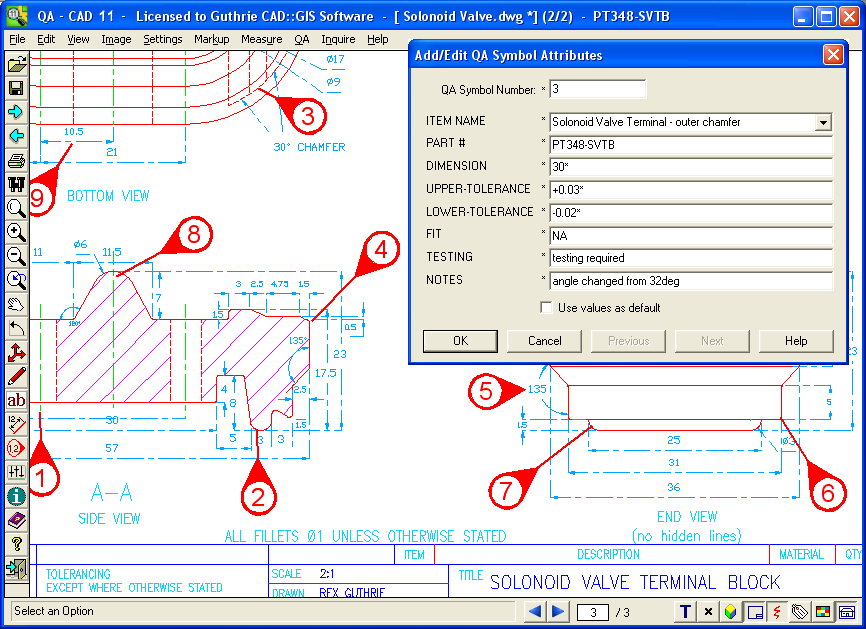Select the plain magnifier zoom window tool
Image resolution: width=866 pixels, height=629 pixels.
[x=17, y=208]
